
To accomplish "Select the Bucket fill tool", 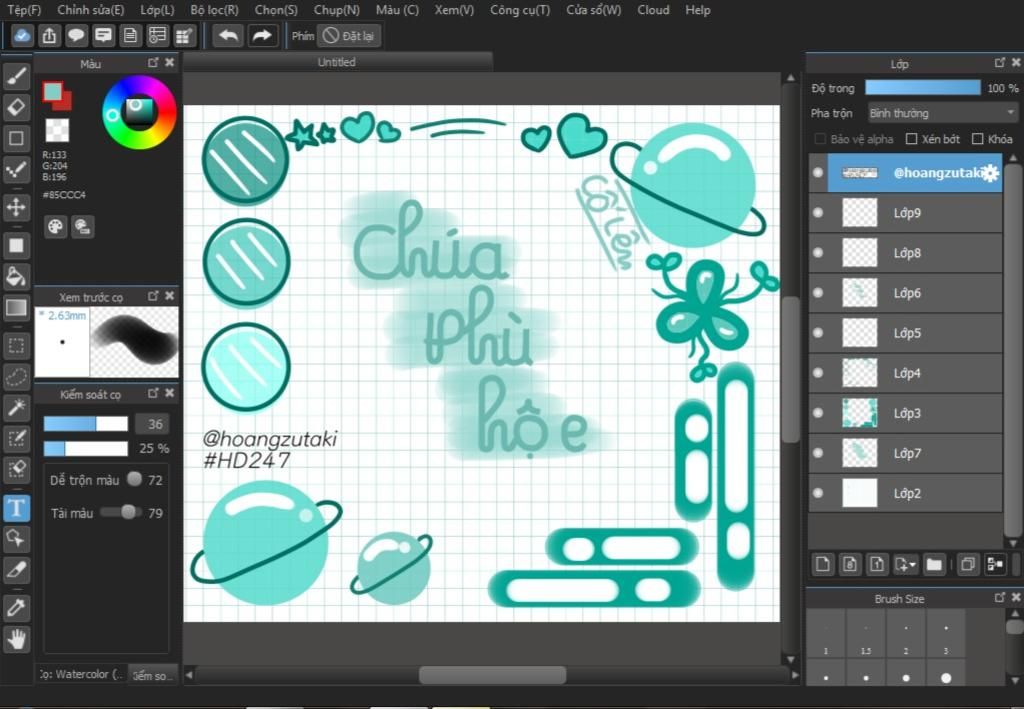I will pos(16,276).
